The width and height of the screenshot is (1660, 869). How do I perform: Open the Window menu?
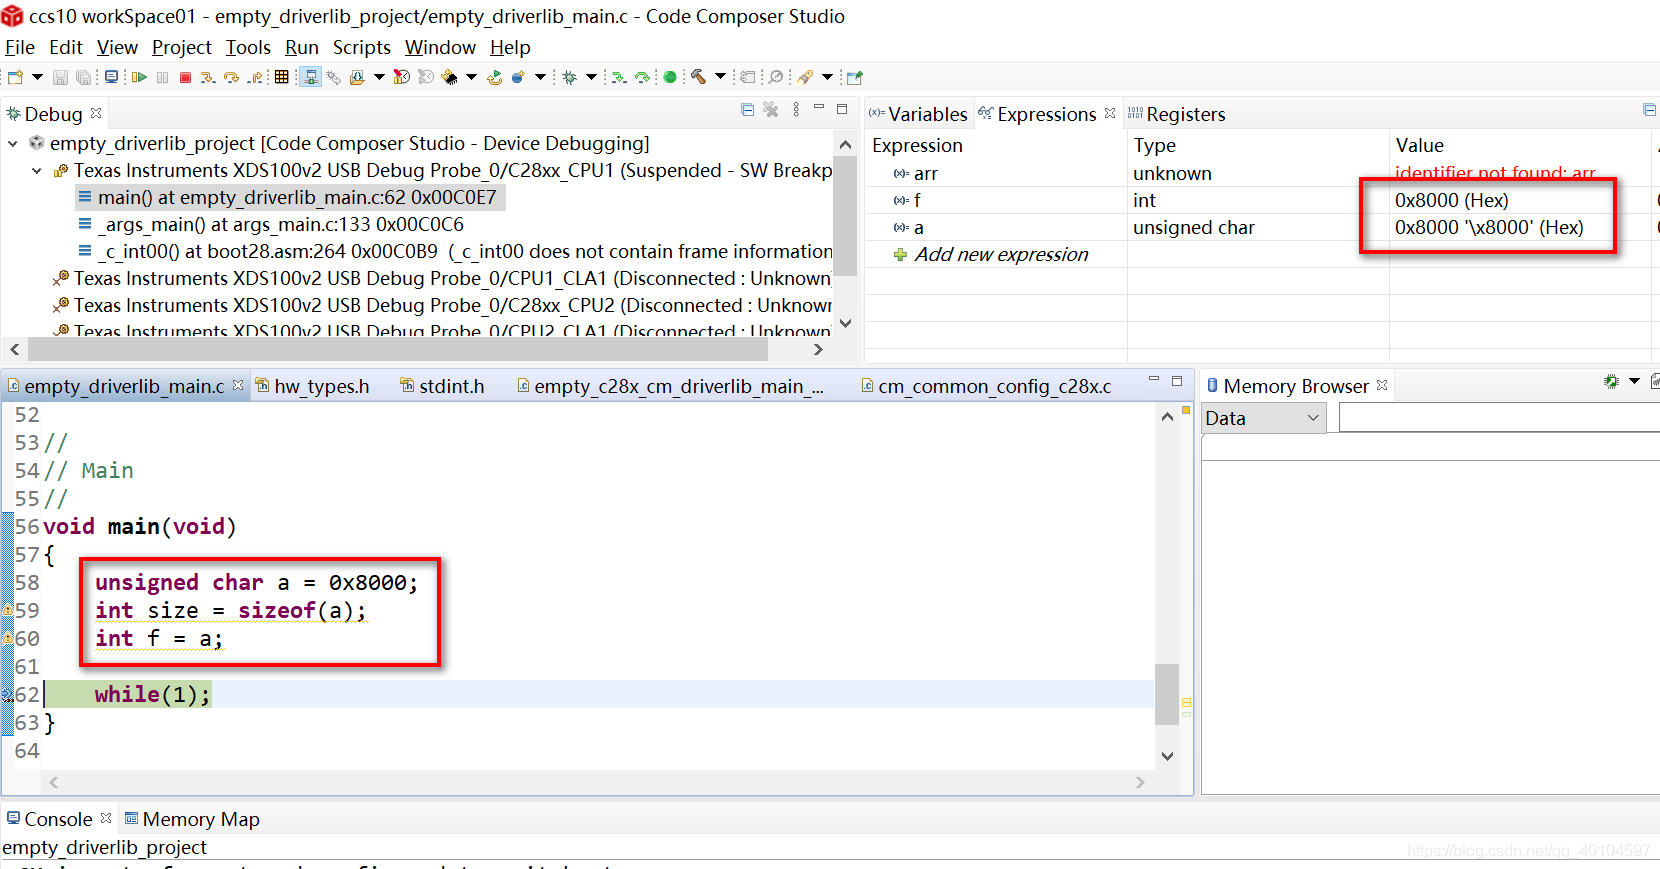tap(440, 47)
